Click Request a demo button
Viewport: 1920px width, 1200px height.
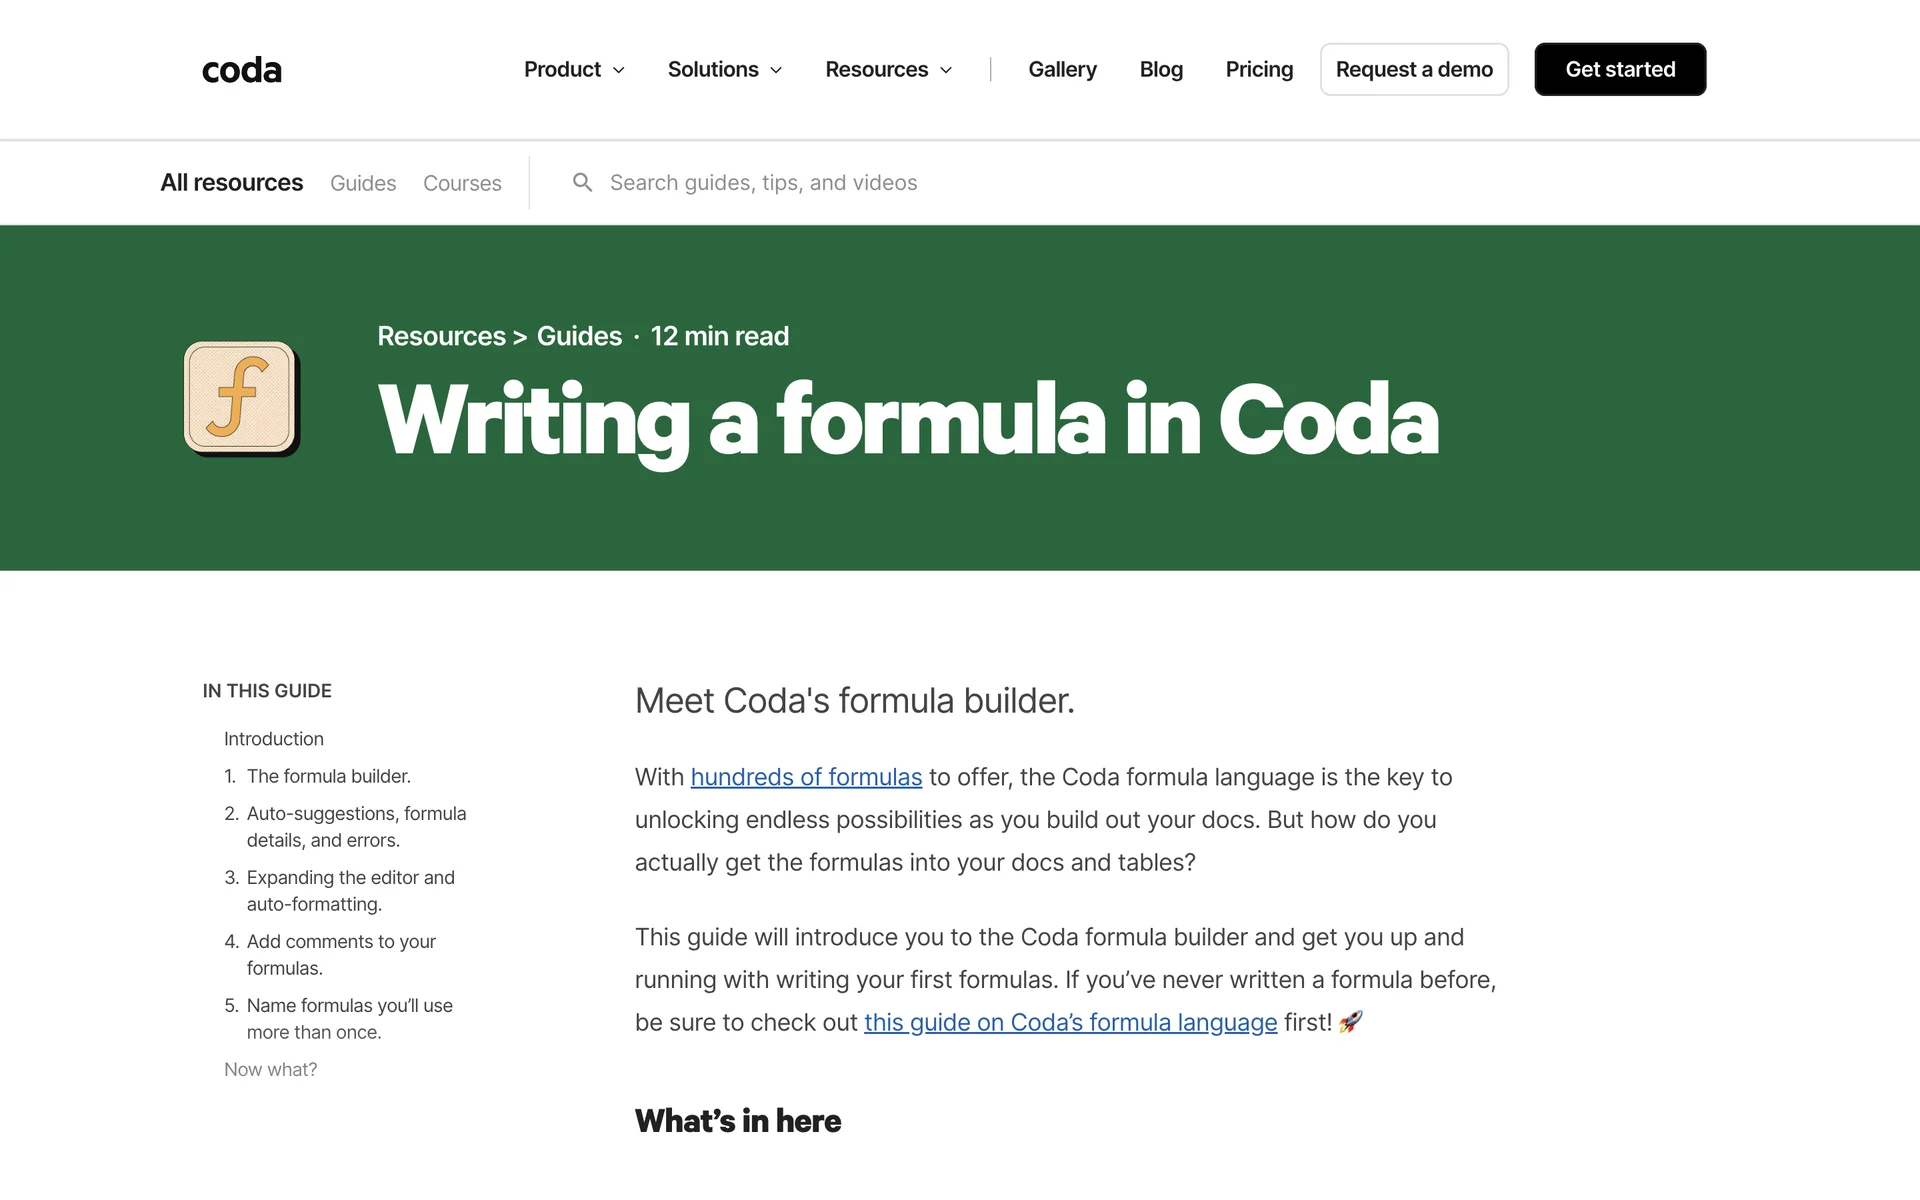coord(1413,70)
